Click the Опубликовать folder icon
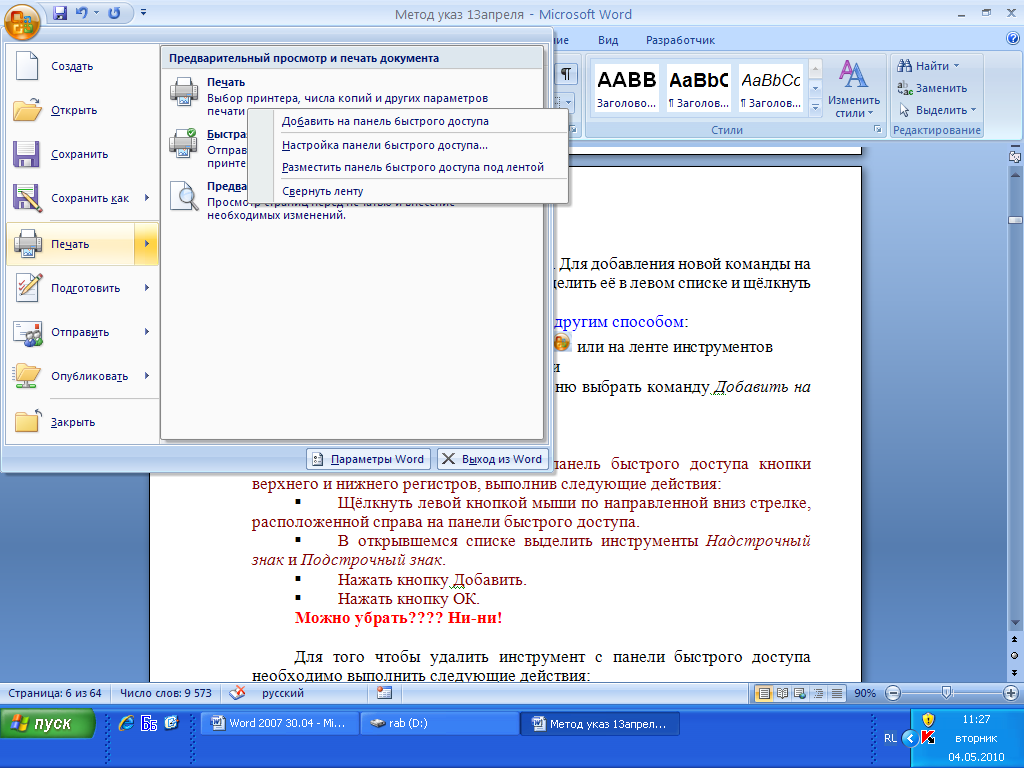The width and height of the screenshot is (1024, 768). (27, 376)
